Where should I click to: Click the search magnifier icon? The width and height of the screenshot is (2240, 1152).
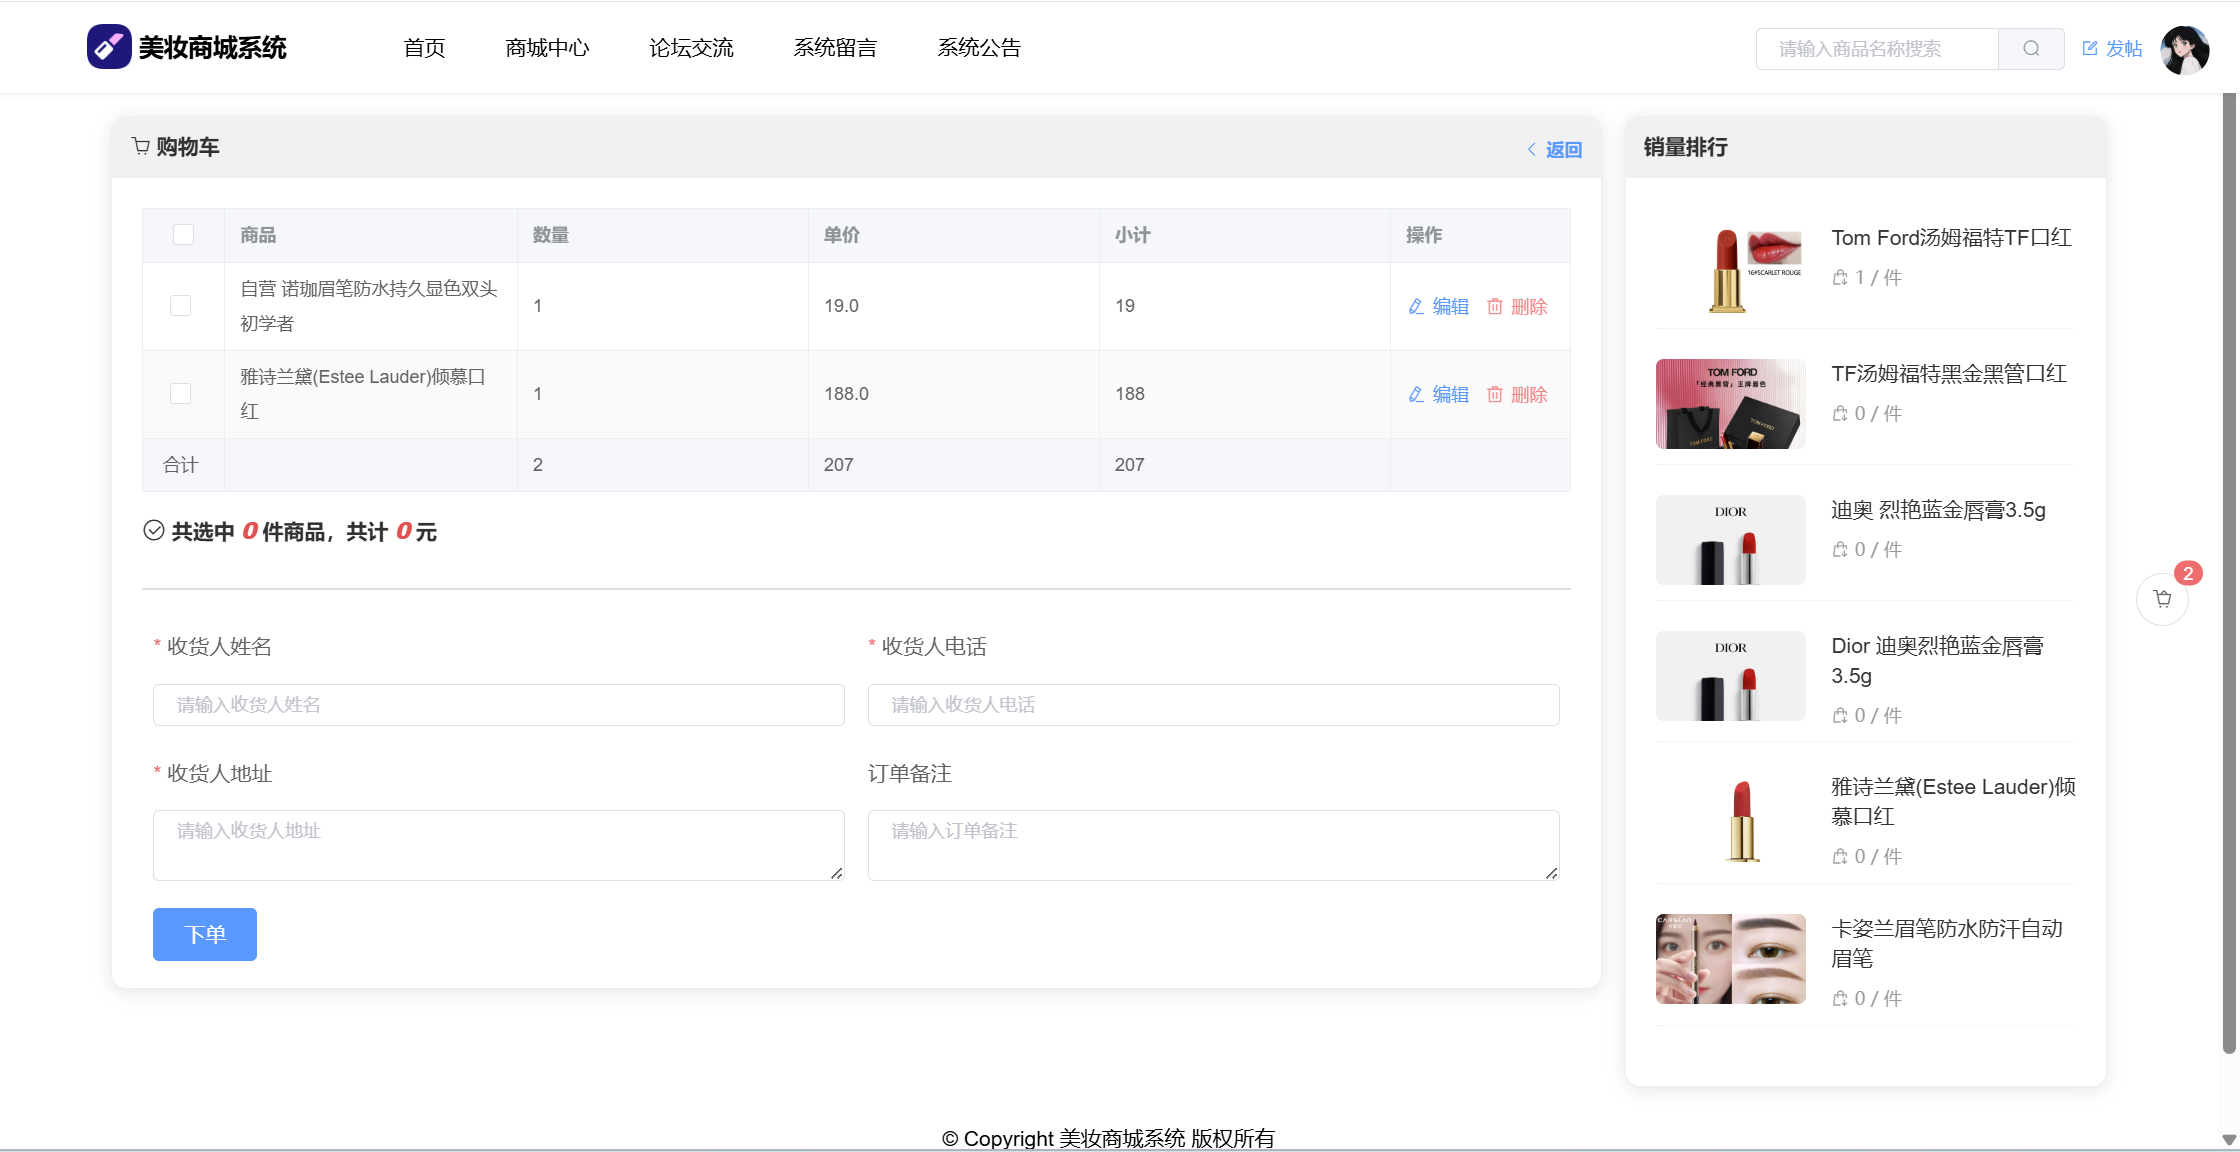coord(2030,49)
